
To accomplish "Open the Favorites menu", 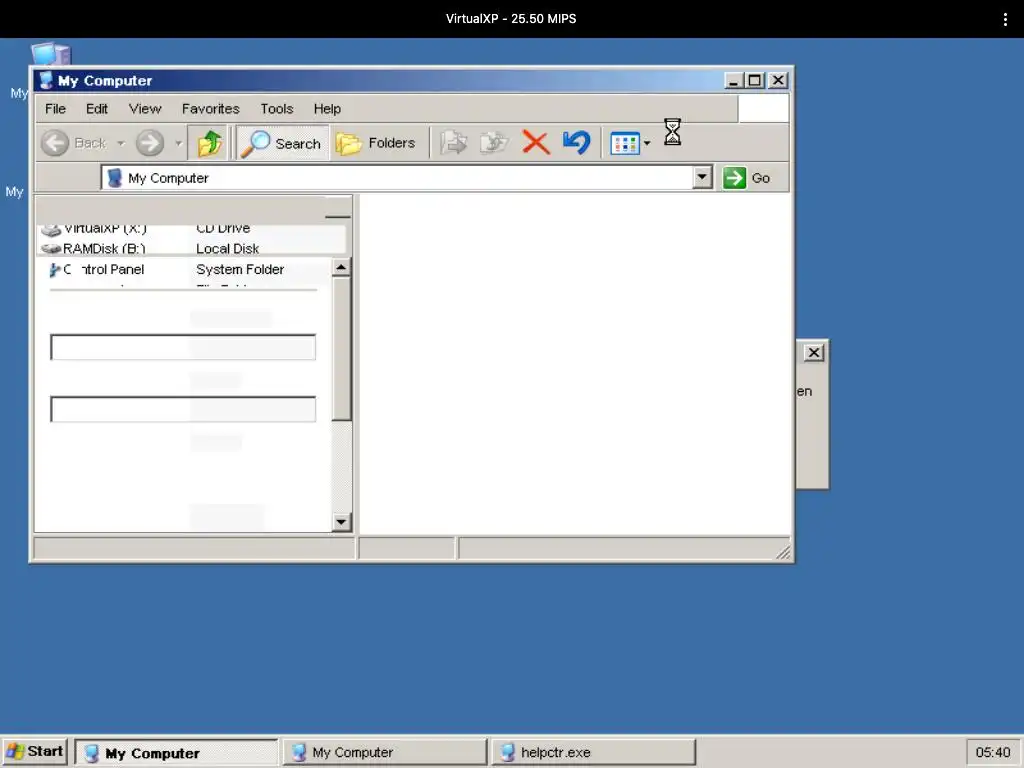I will pos(210,108).
